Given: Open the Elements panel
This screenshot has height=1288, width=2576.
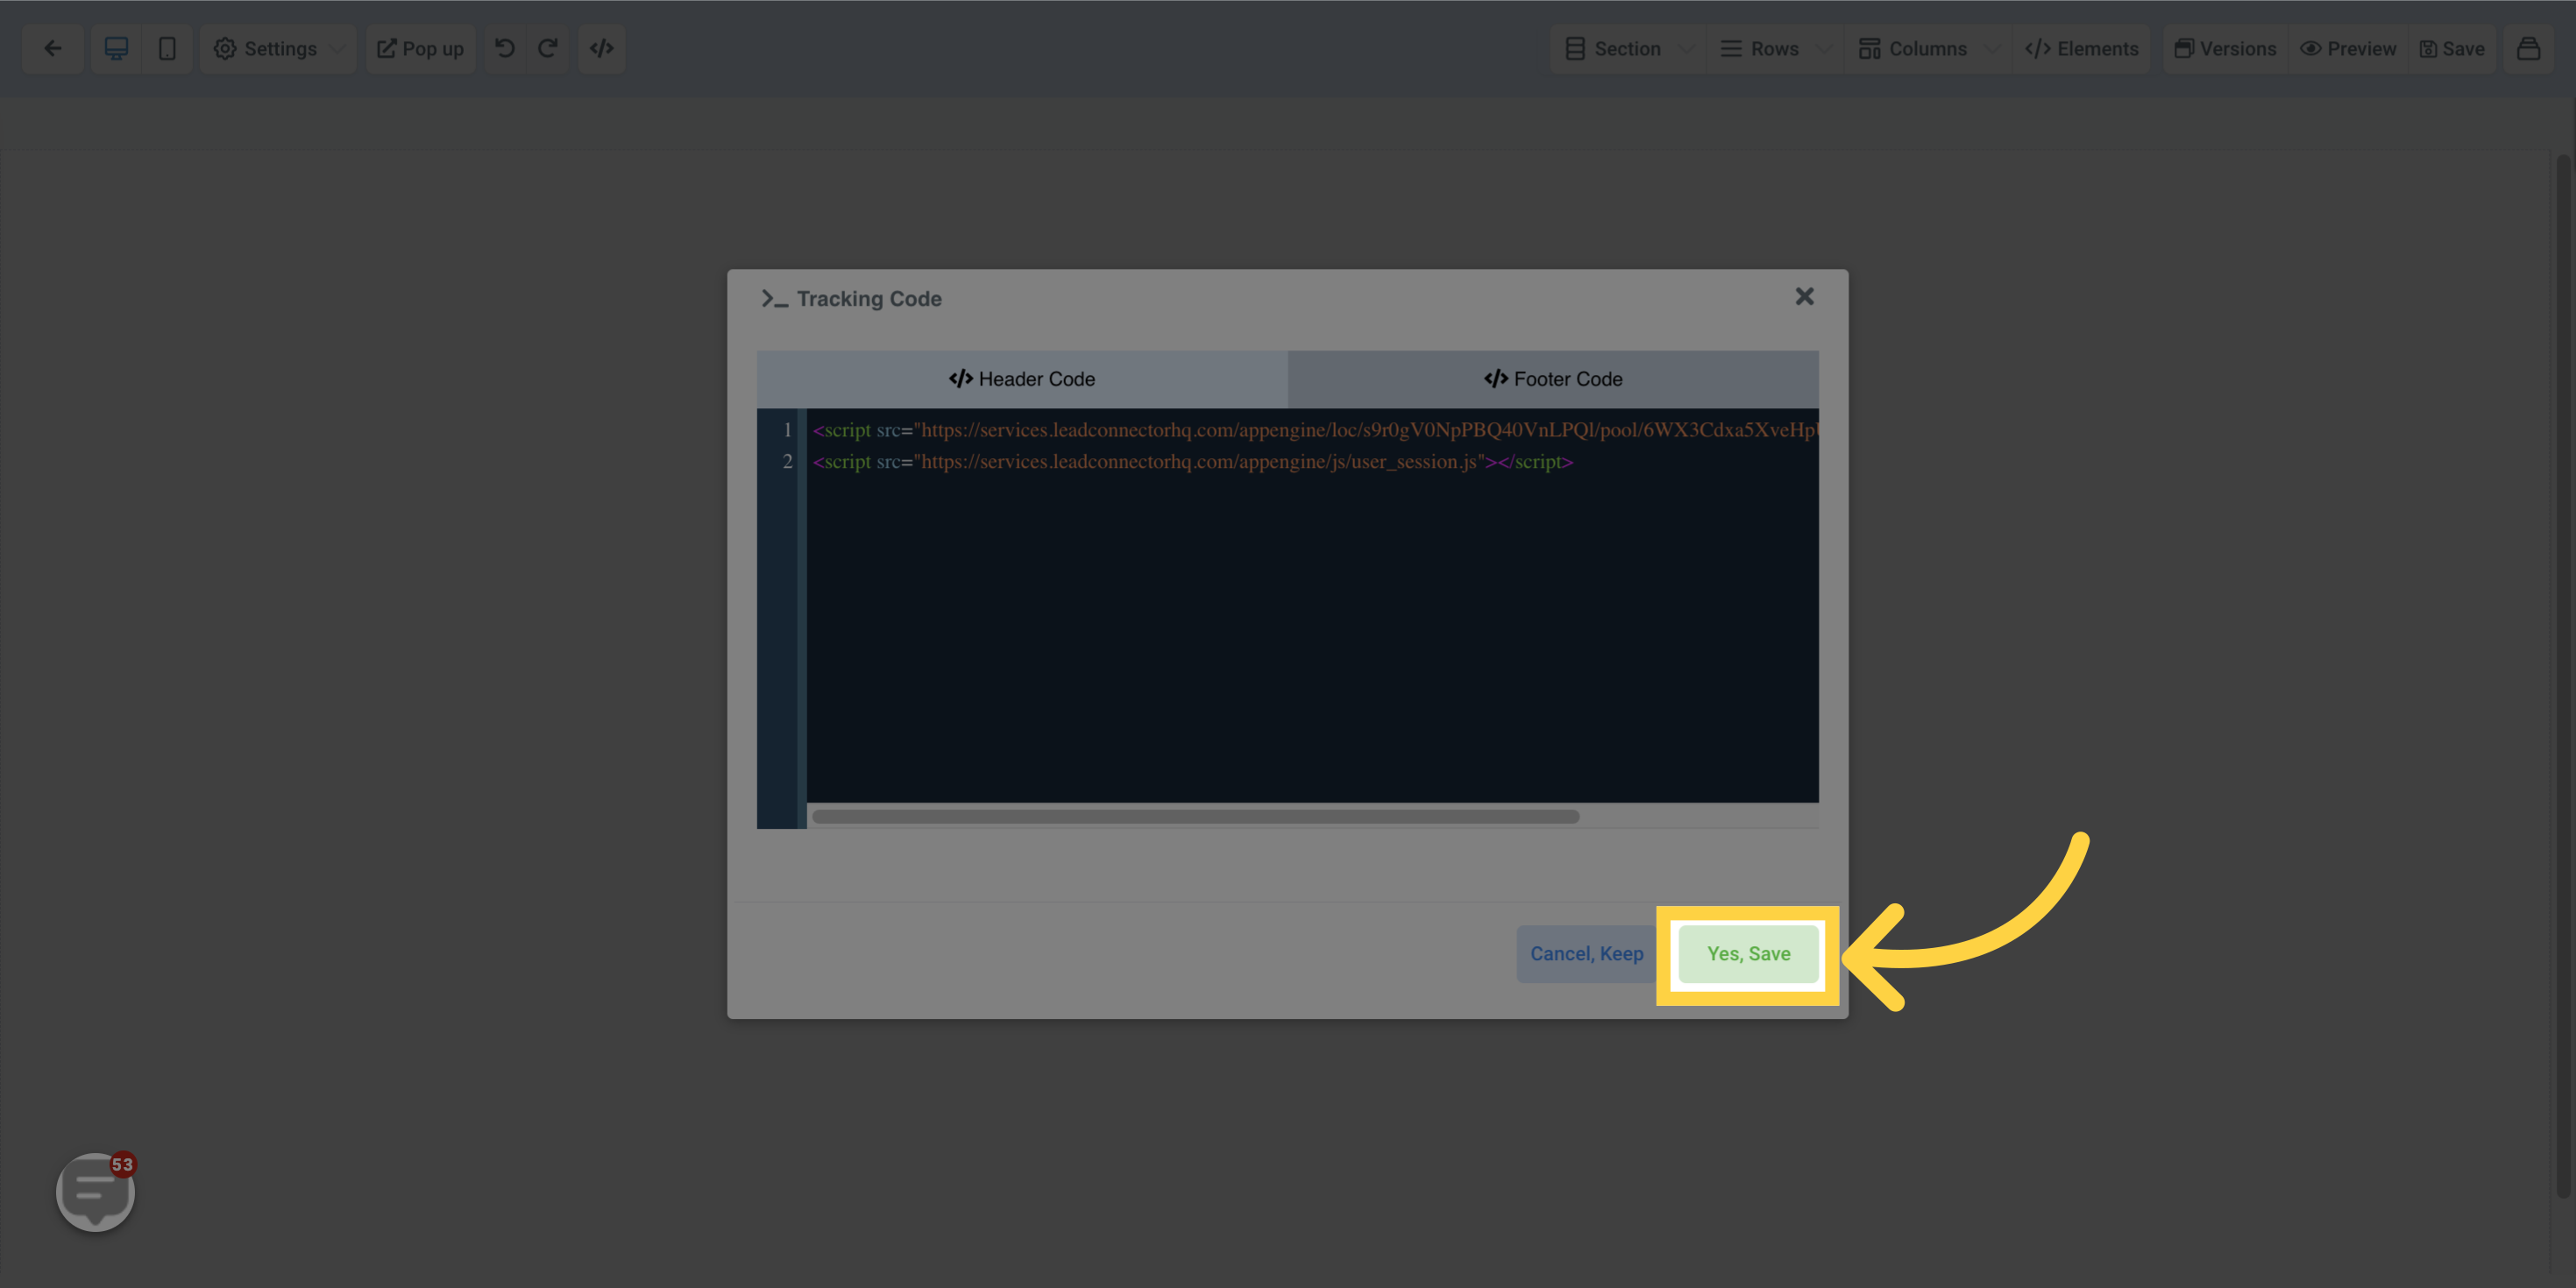Looking at the screenshot, I should [2081, 48].
